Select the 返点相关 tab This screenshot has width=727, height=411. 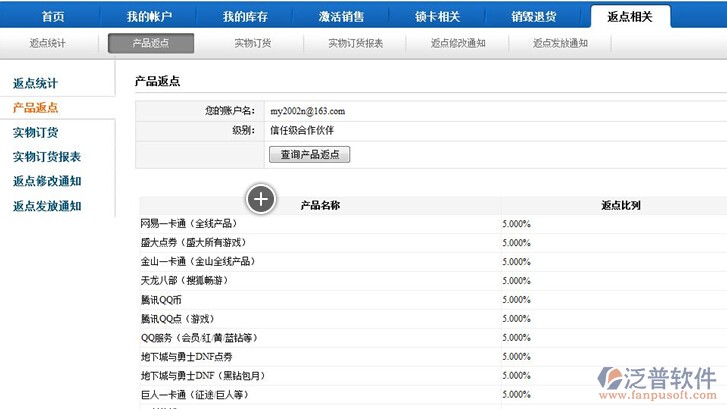[x=630, y=17]
